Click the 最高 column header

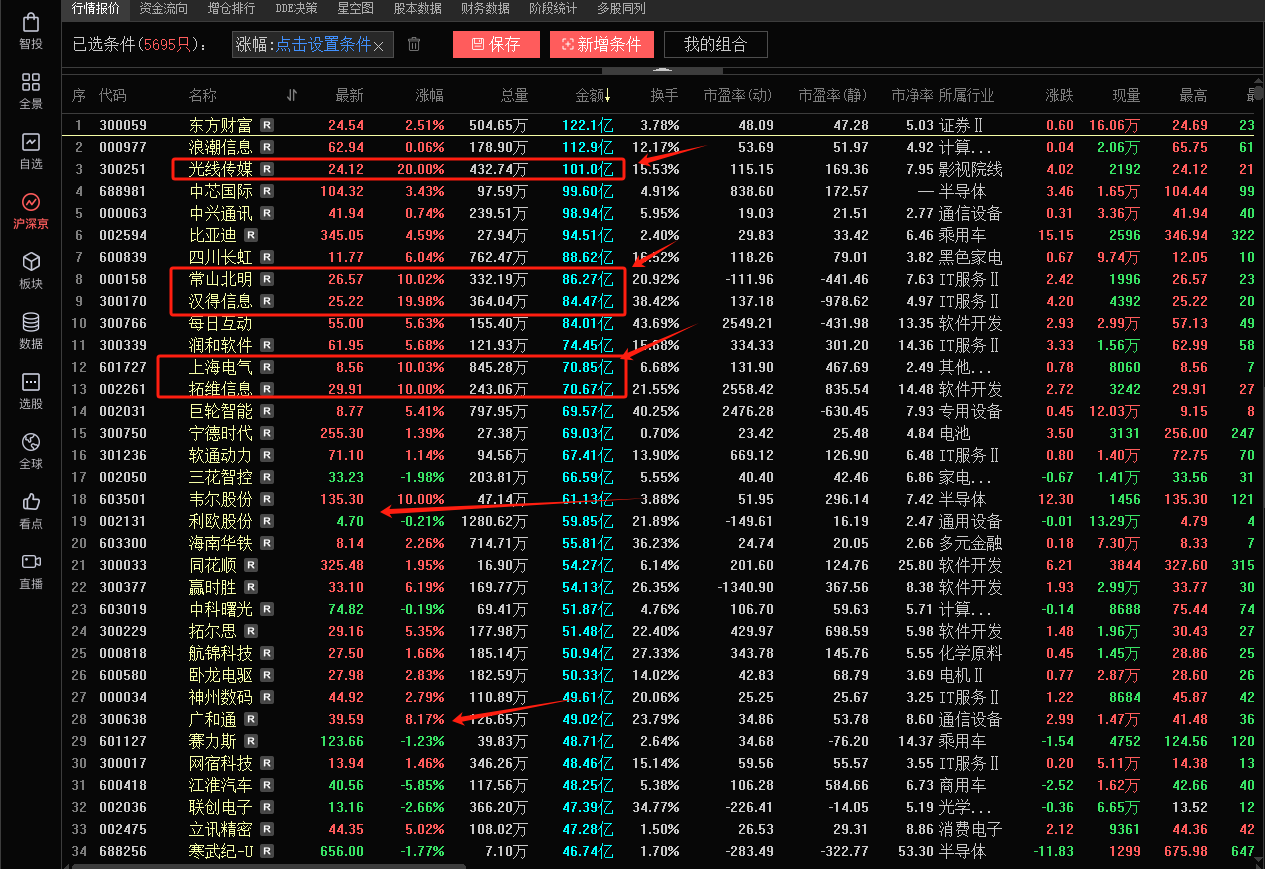tap(1193, 95)
